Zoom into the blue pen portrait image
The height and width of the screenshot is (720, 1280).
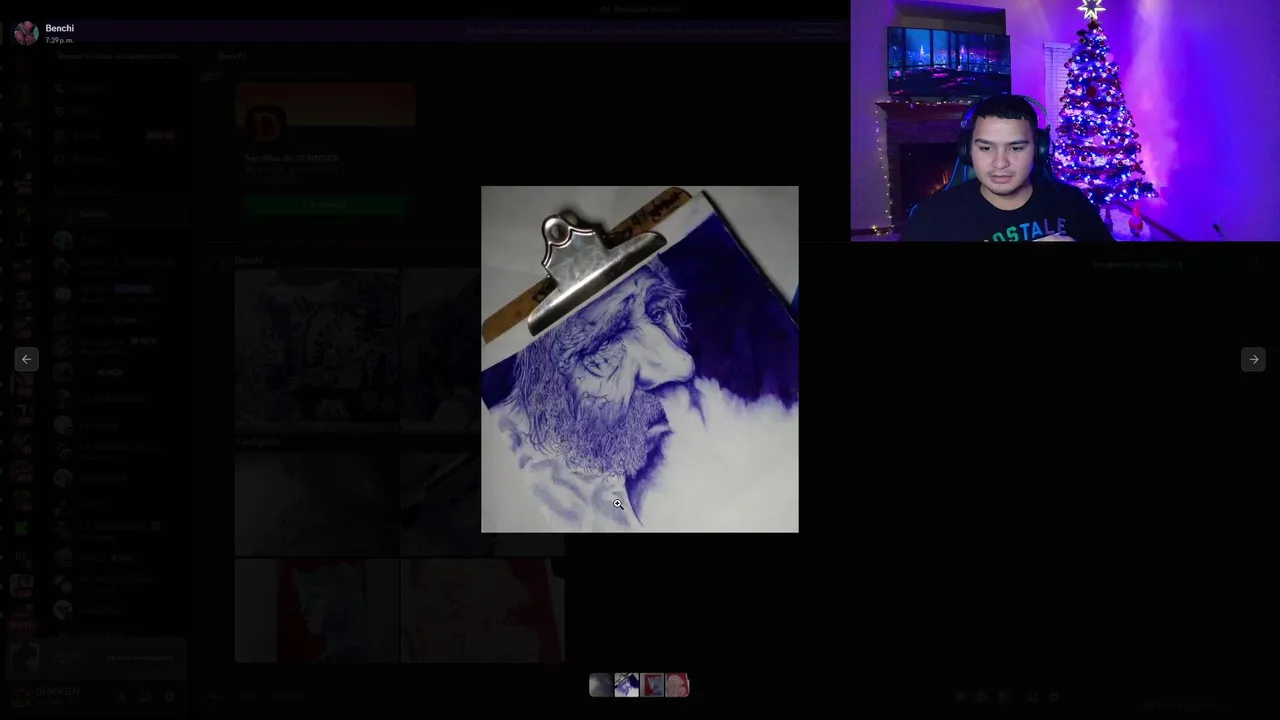pyautogui.click(x=640, y=359)
